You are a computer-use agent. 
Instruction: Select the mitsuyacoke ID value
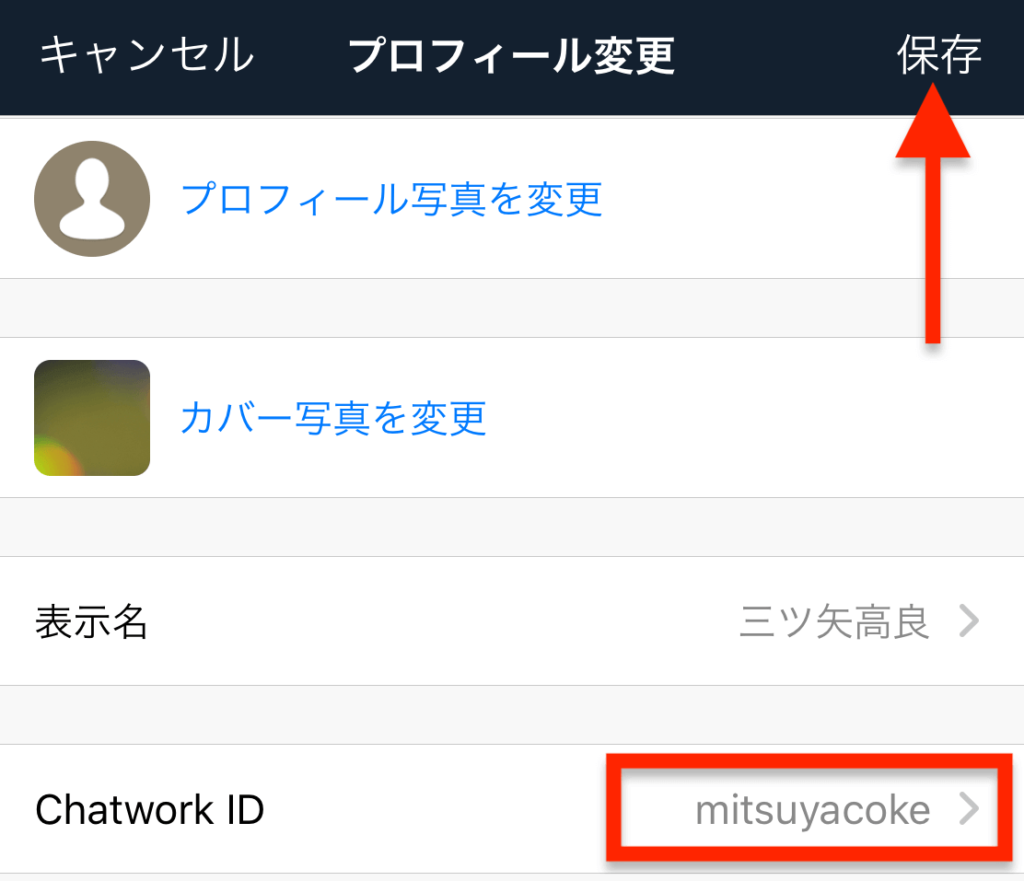pos(812,810)
